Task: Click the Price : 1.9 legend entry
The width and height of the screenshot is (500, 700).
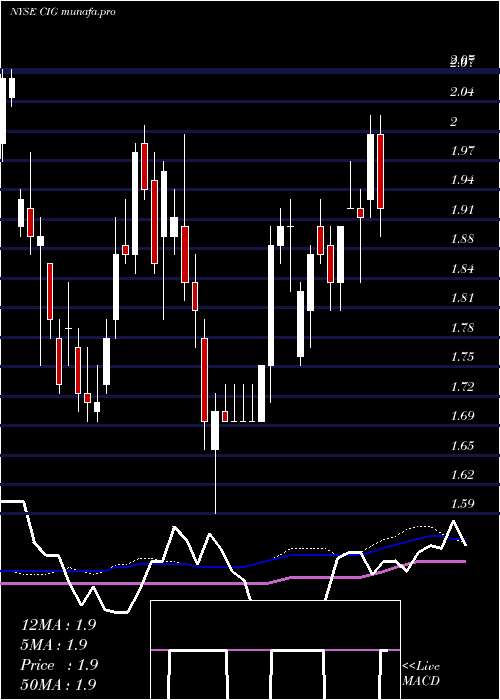Action: [59, 665]
